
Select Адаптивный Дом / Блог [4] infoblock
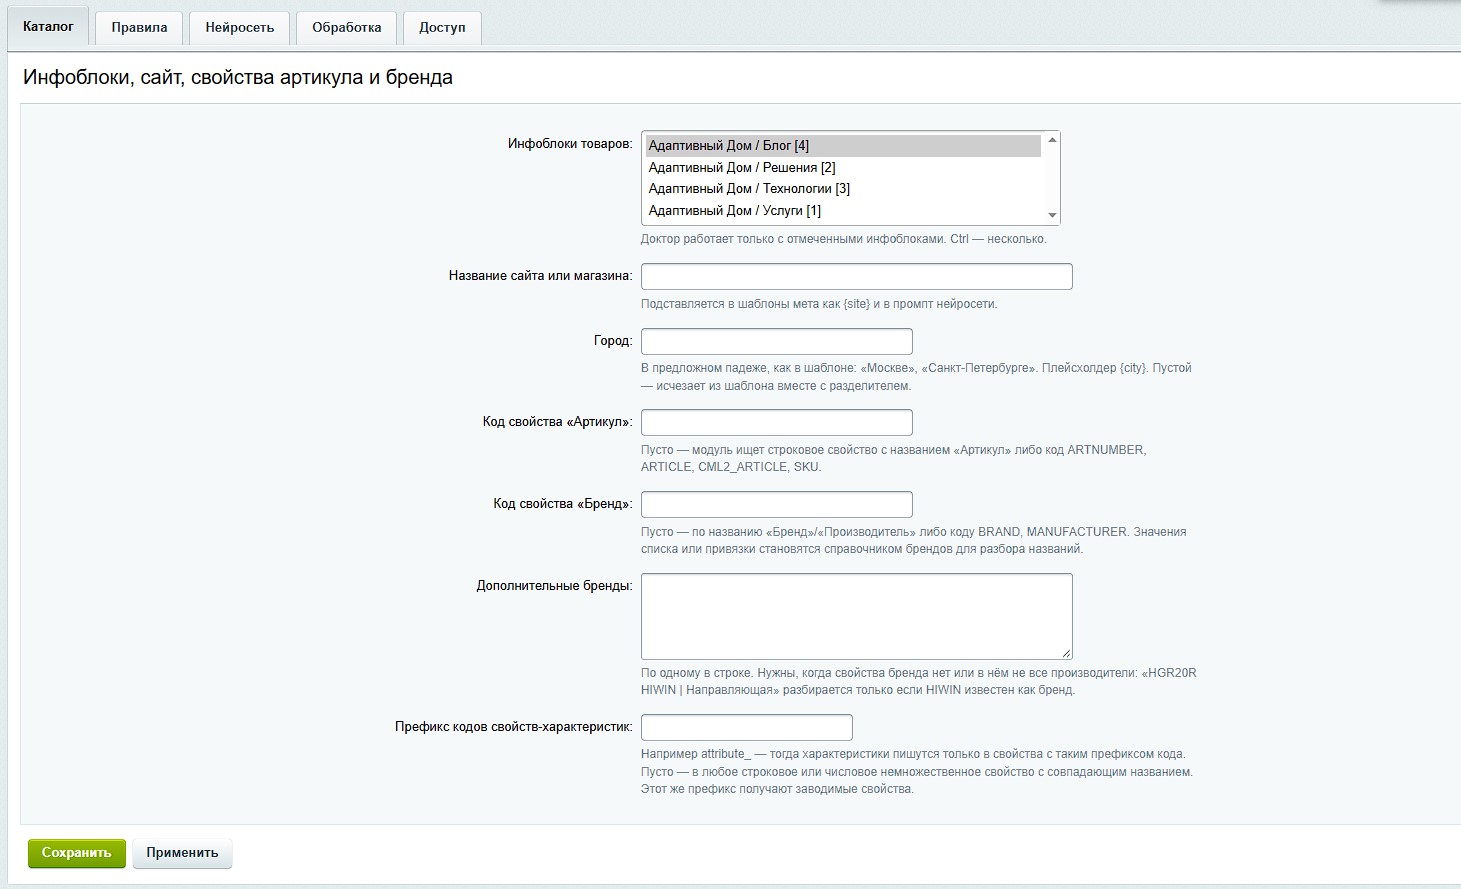tap(843, 146)
